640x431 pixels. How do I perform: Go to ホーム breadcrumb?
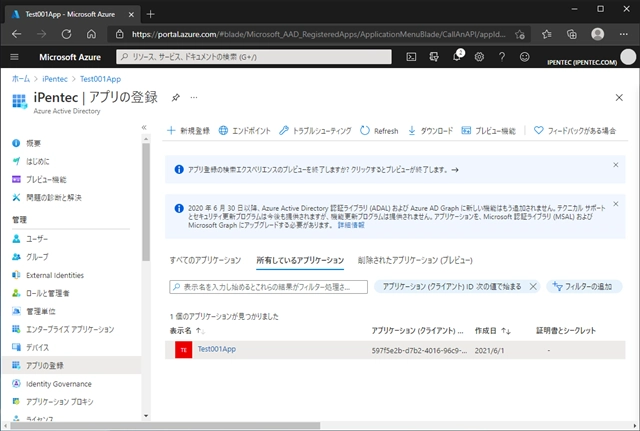click(21, 79)
